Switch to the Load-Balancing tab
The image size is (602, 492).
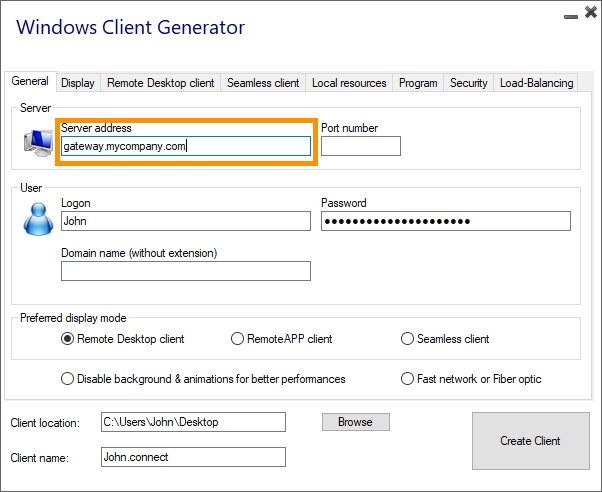coord(536,83)
